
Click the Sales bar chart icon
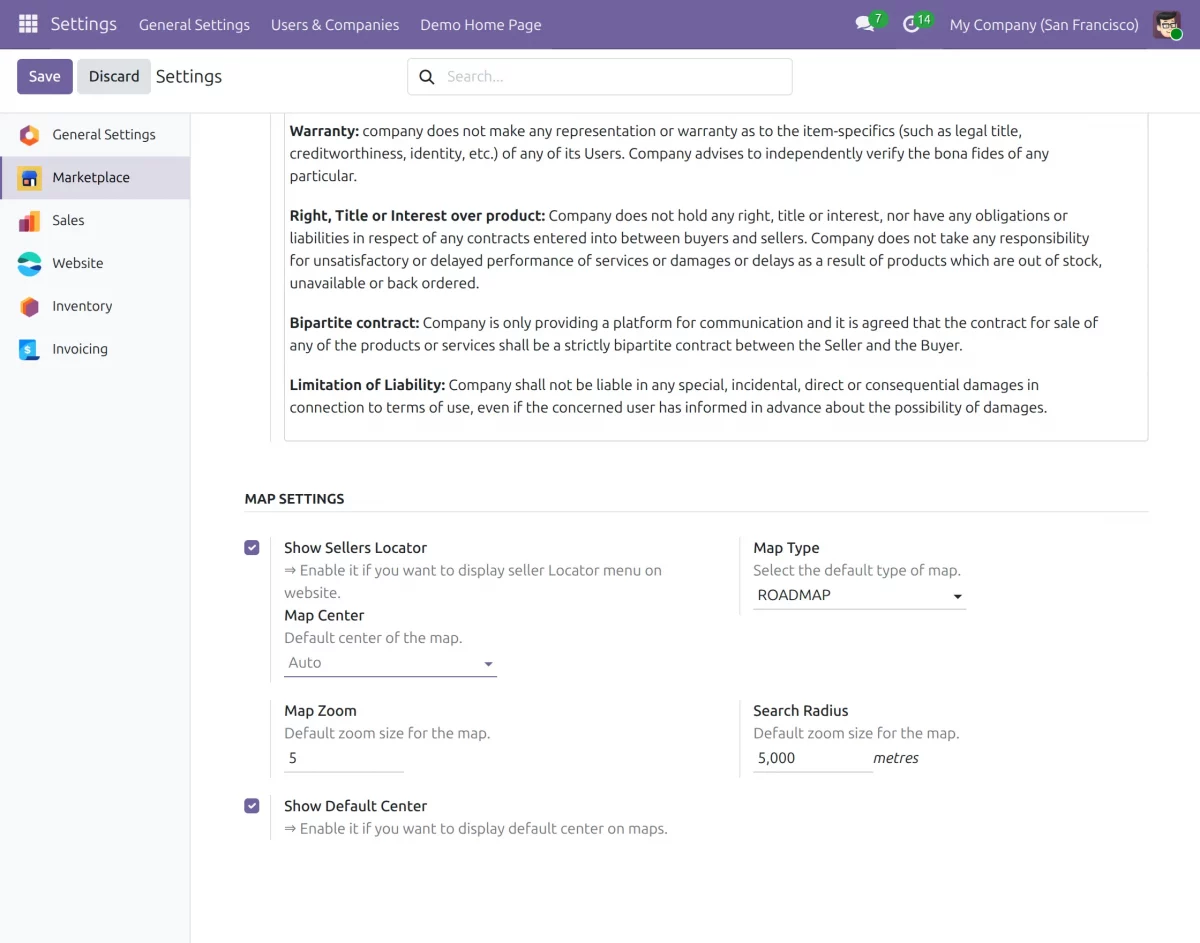[x=30, y=221]
